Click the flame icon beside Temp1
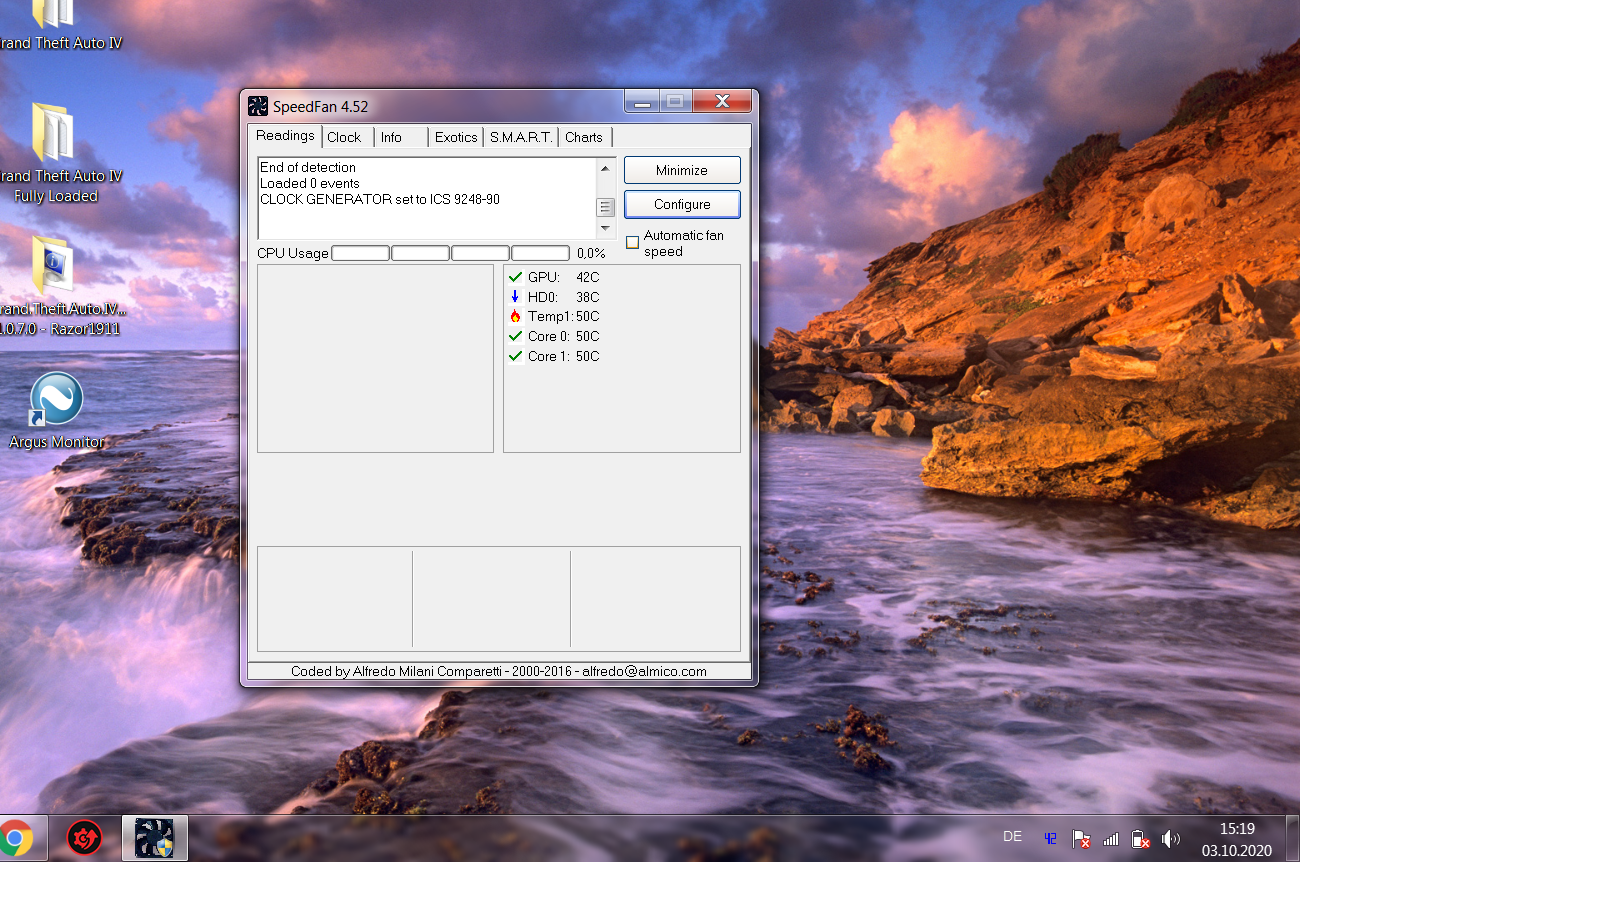This screenshot has height=900, width=1600. (x=515, y=316)
